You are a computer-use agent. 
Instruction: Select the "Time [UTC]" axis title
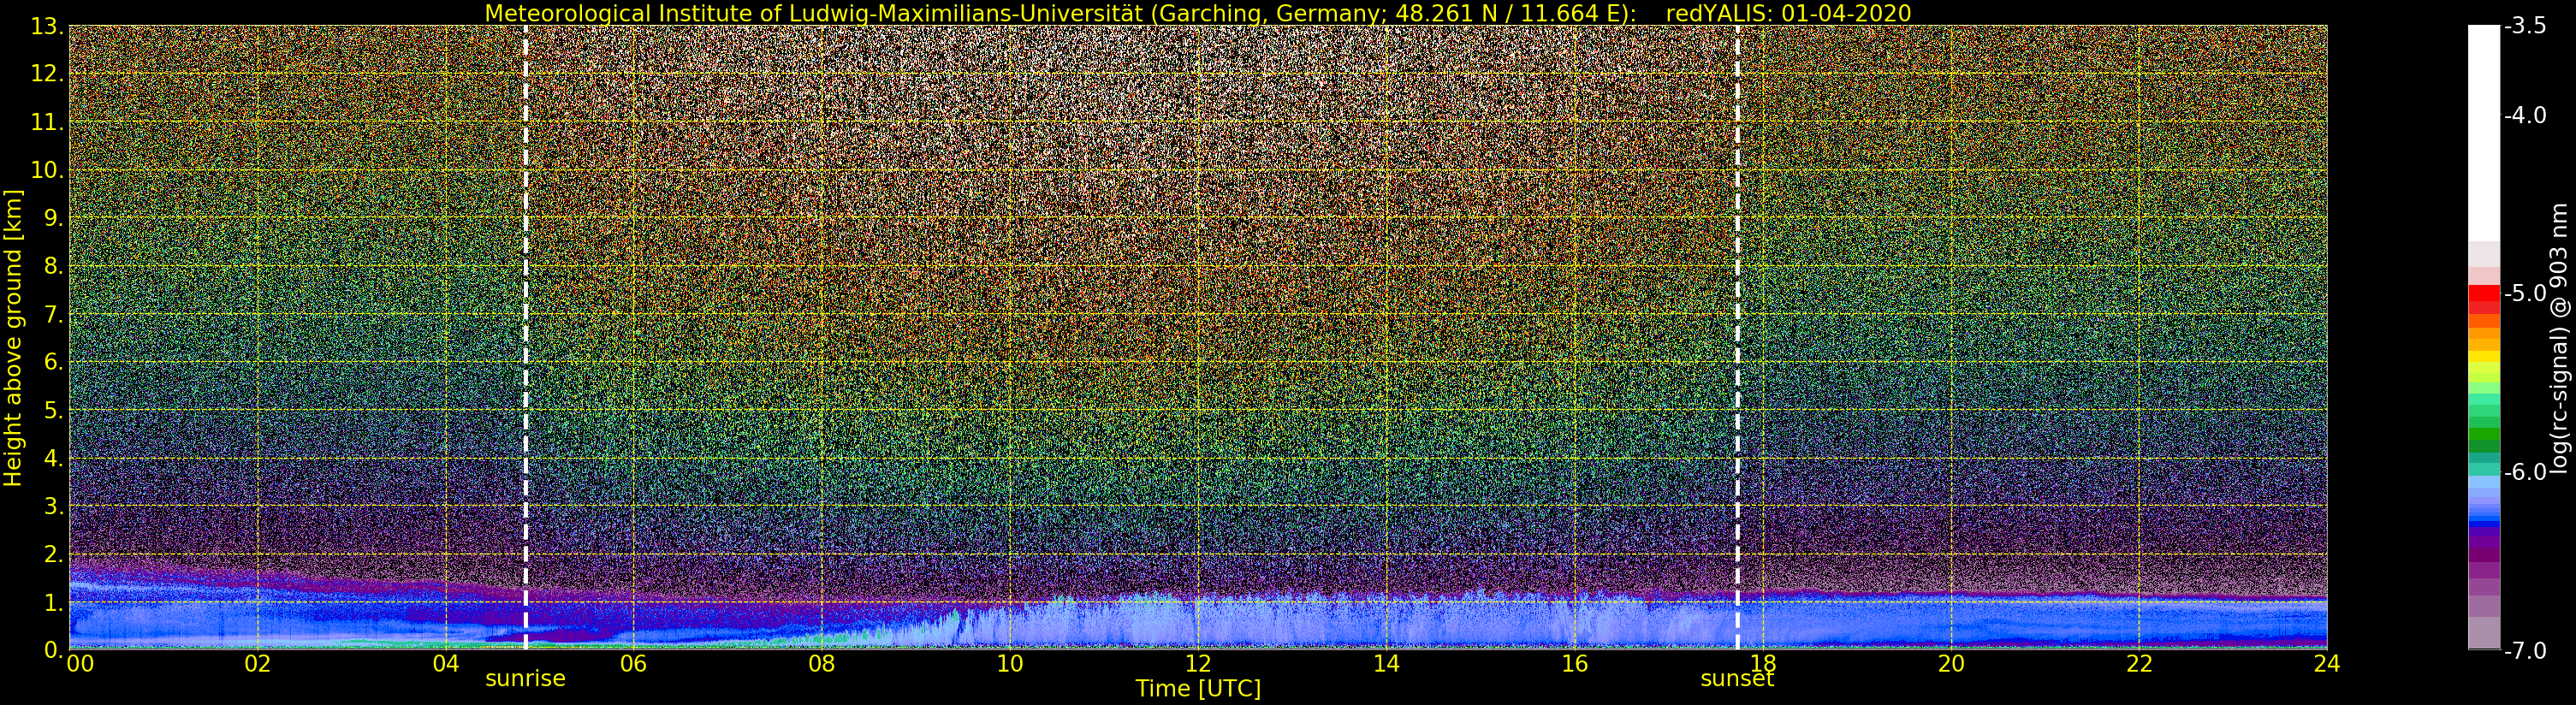coord(1198,689)
